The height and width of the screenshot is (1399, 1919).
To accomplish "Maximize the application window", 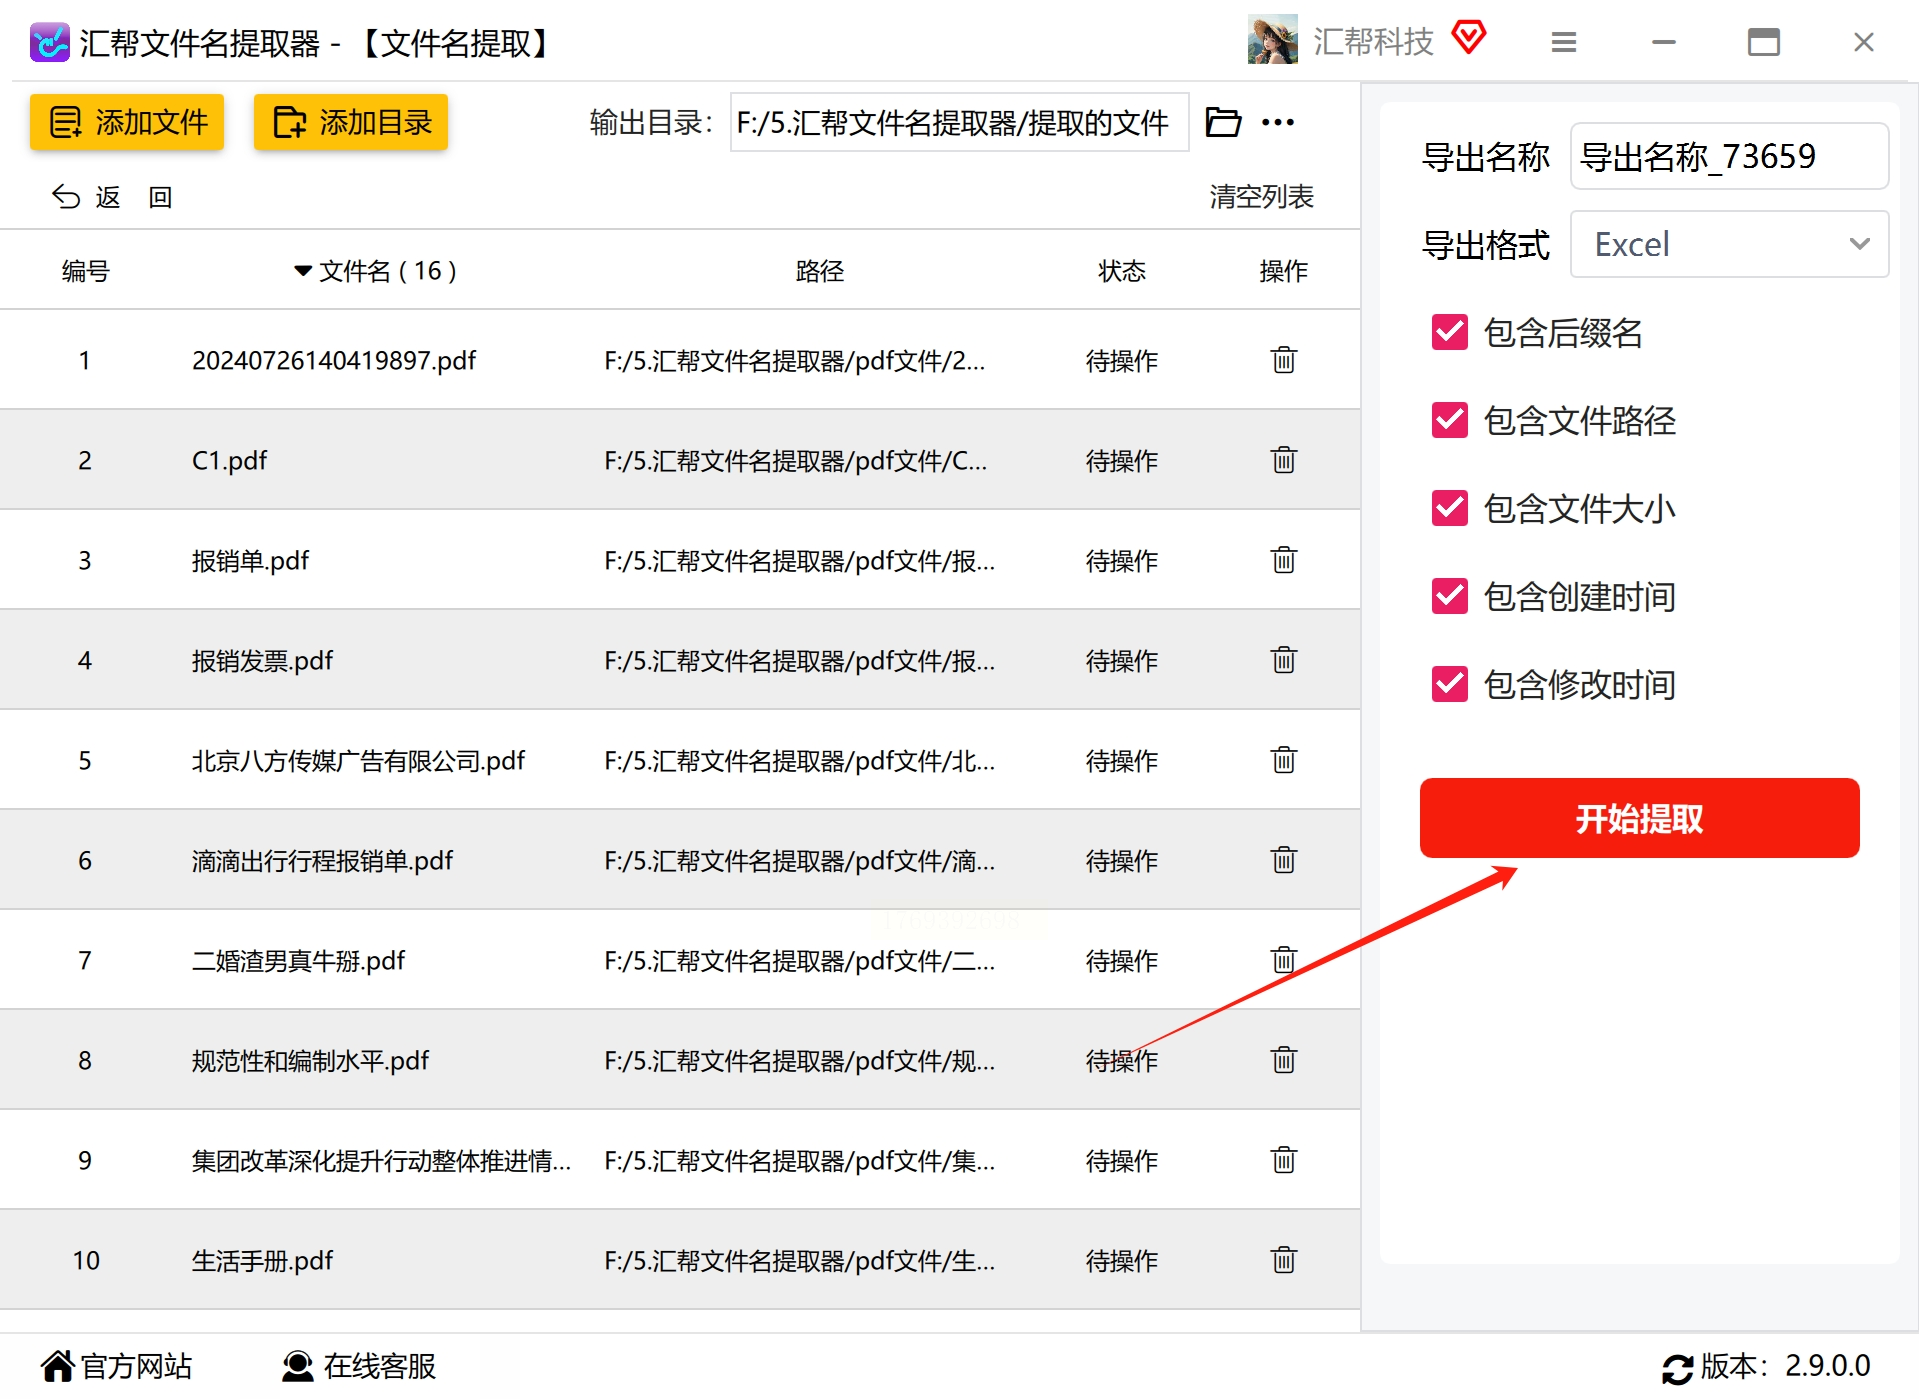I will pyautogui.click(x=1764, y=42).
